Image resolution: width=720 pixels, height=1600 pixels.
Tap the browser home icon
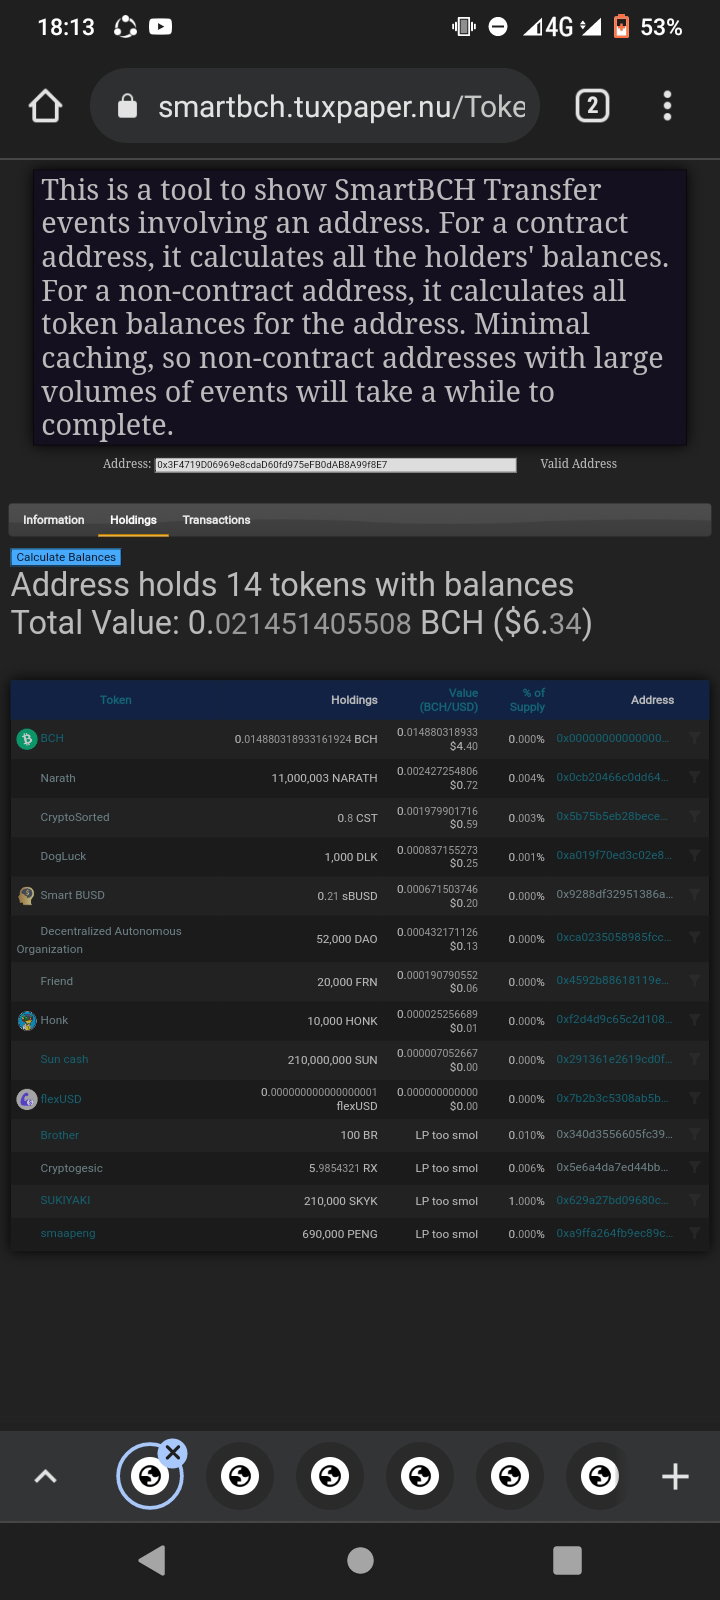[46, 106]
